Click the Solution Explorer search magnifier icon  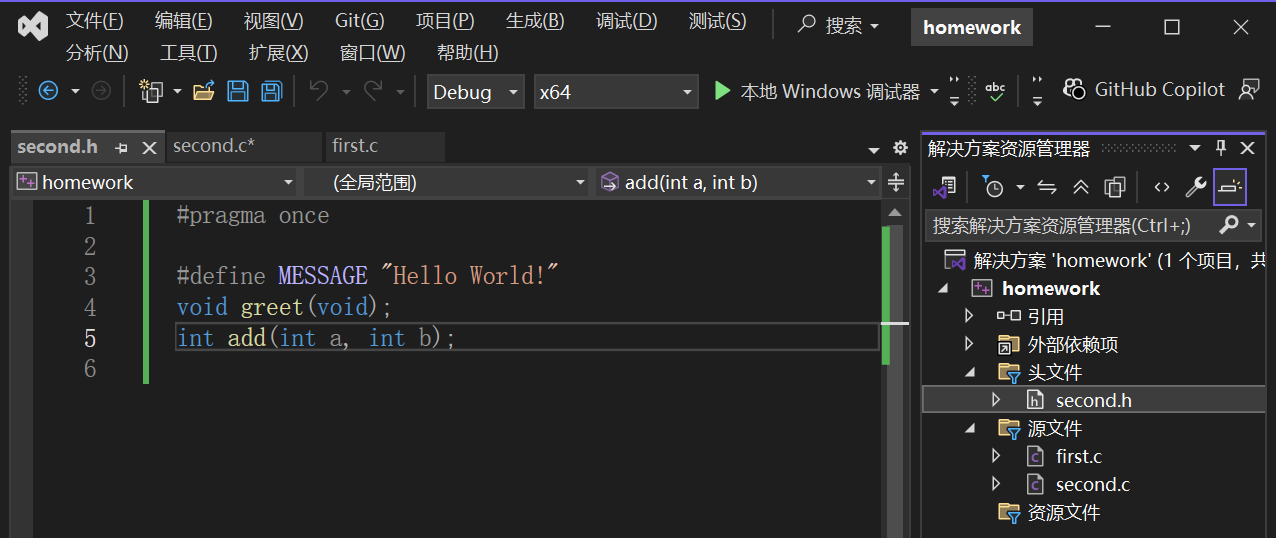(x=1230, y=225)
